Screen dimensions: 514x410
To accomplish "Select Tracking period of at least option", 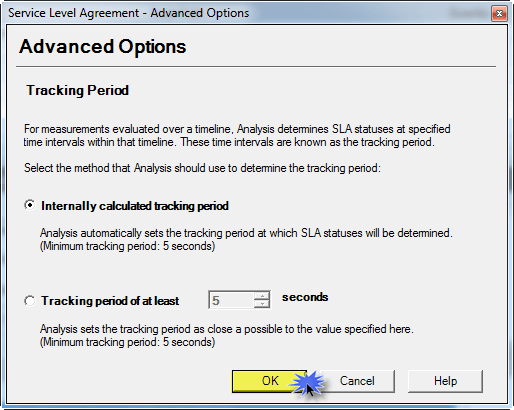I will coord(29,301).
